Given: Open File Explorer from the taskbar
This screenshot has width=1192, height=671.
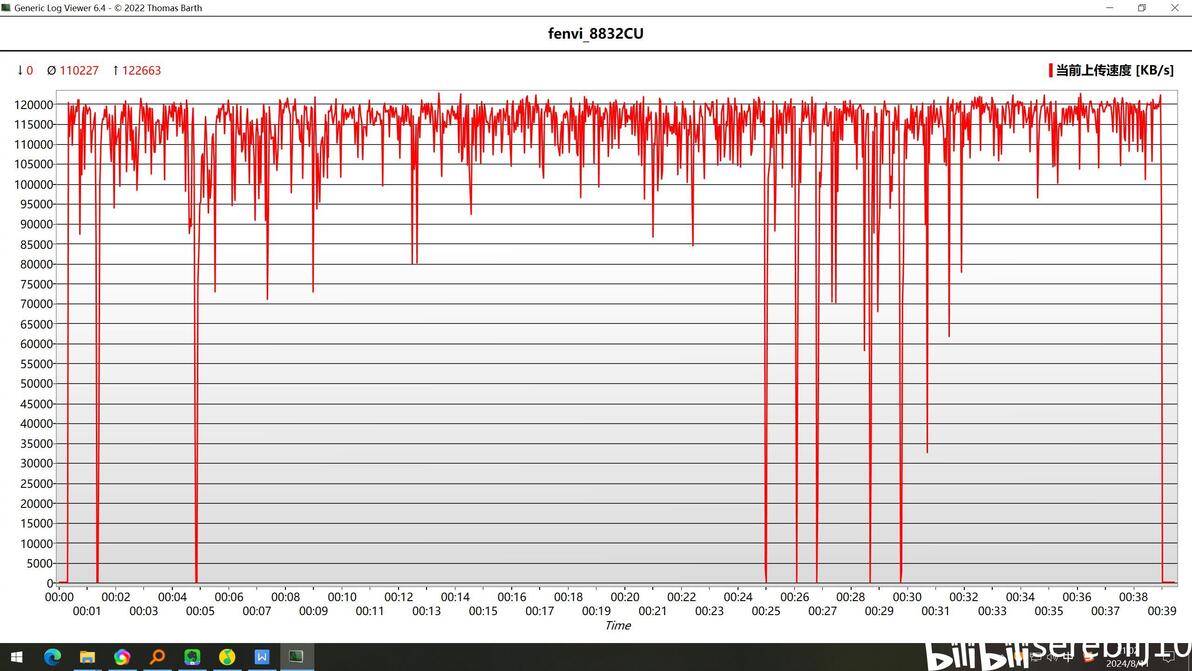Looking at the screenshot, I should (x=87, y=657).
